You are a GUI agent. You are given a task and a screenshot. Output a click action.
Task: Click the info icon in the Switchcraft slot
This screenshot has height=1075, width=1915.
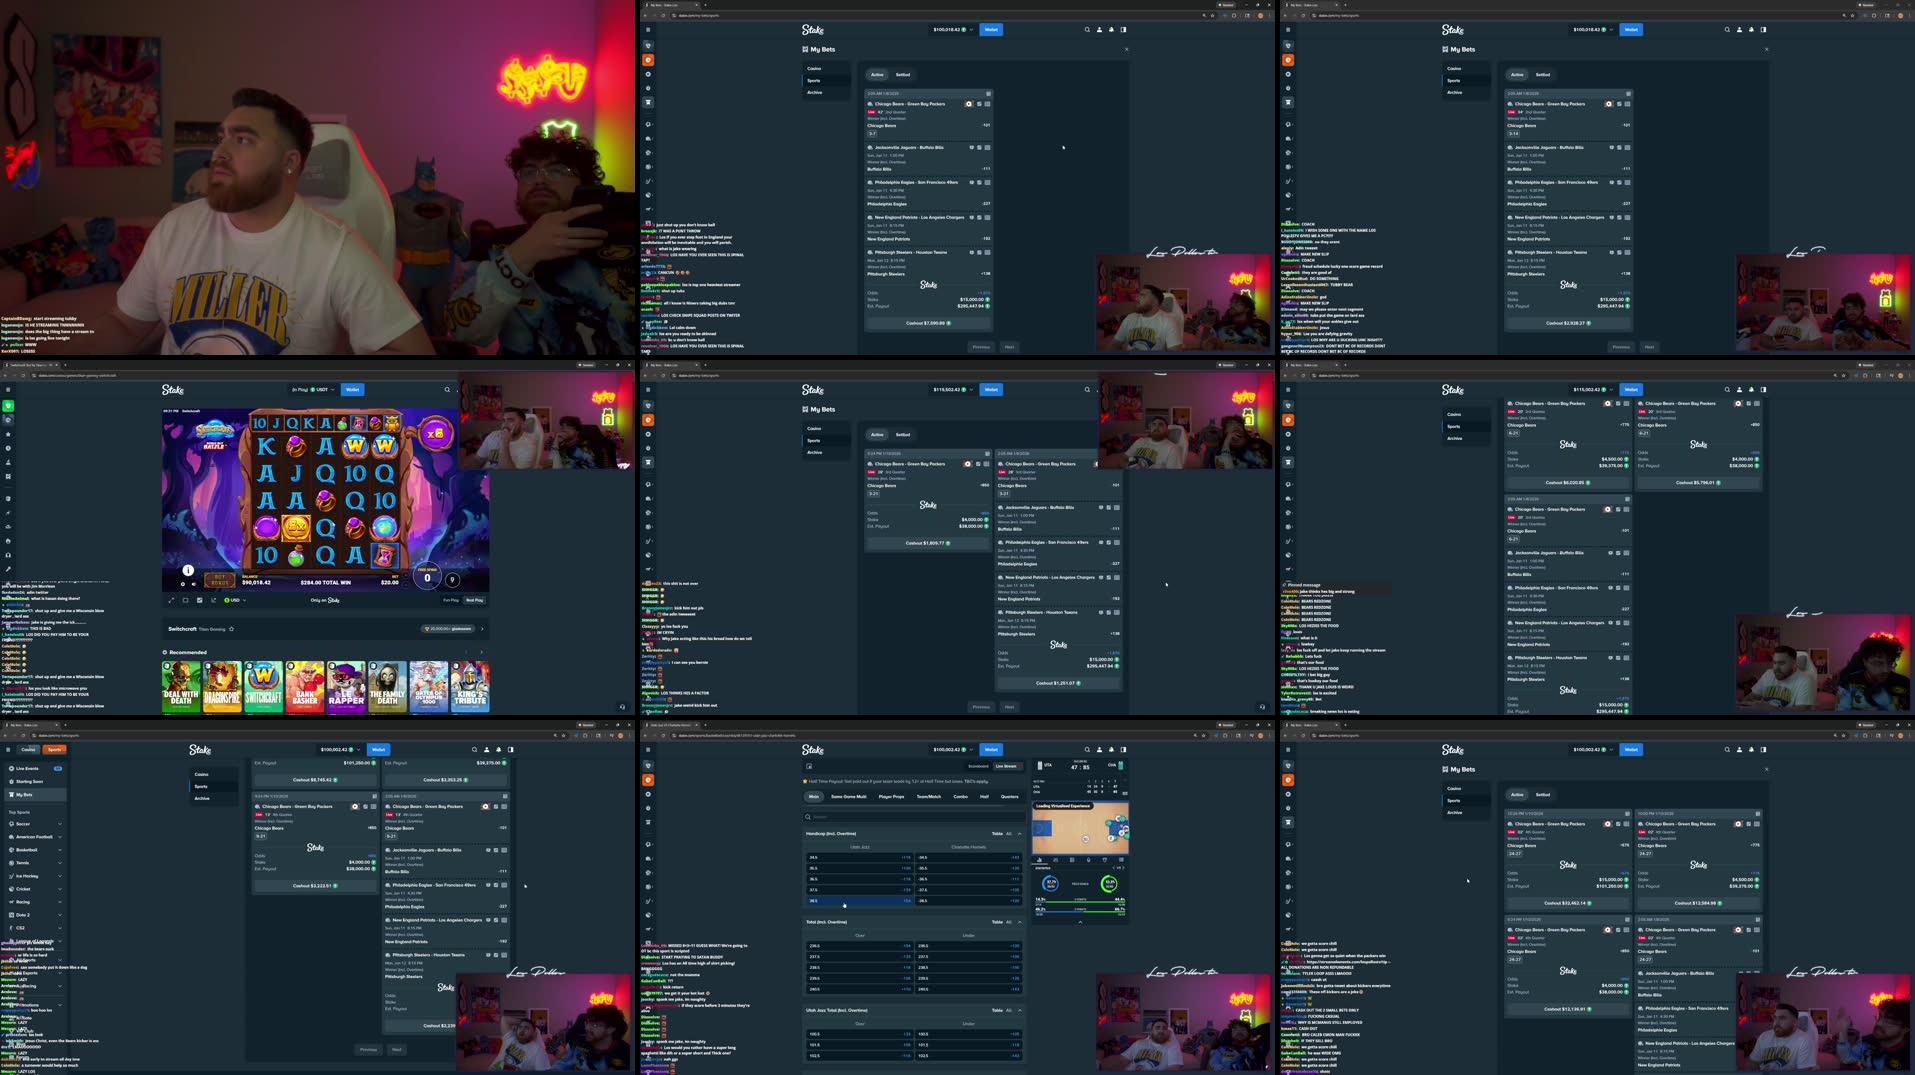[188, 569]
